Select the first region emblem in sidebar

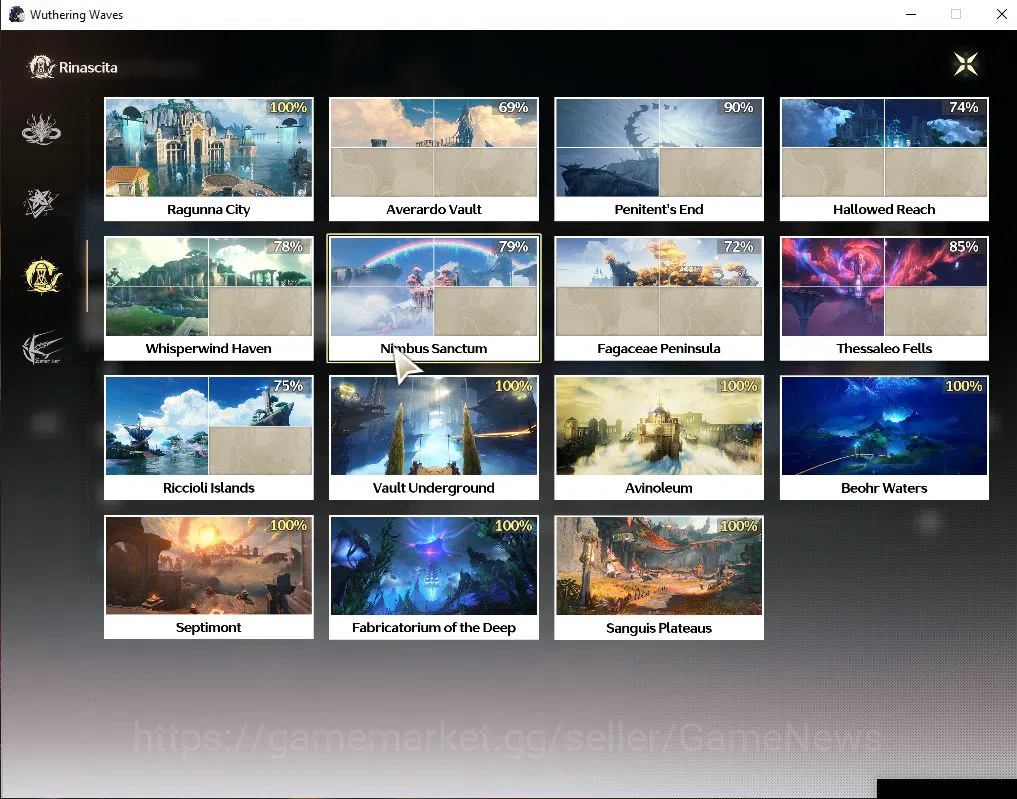click(42, 130)
